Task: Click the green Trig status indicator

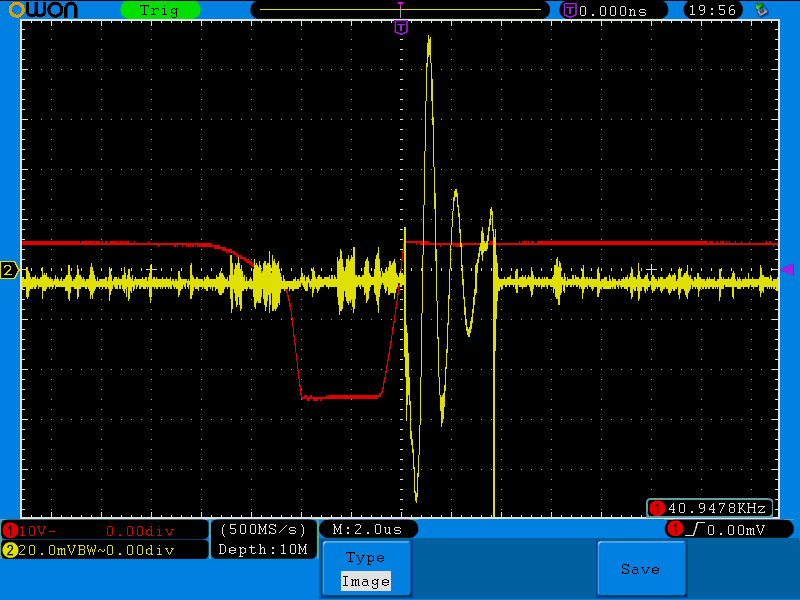Action: [x=160, y=10]
